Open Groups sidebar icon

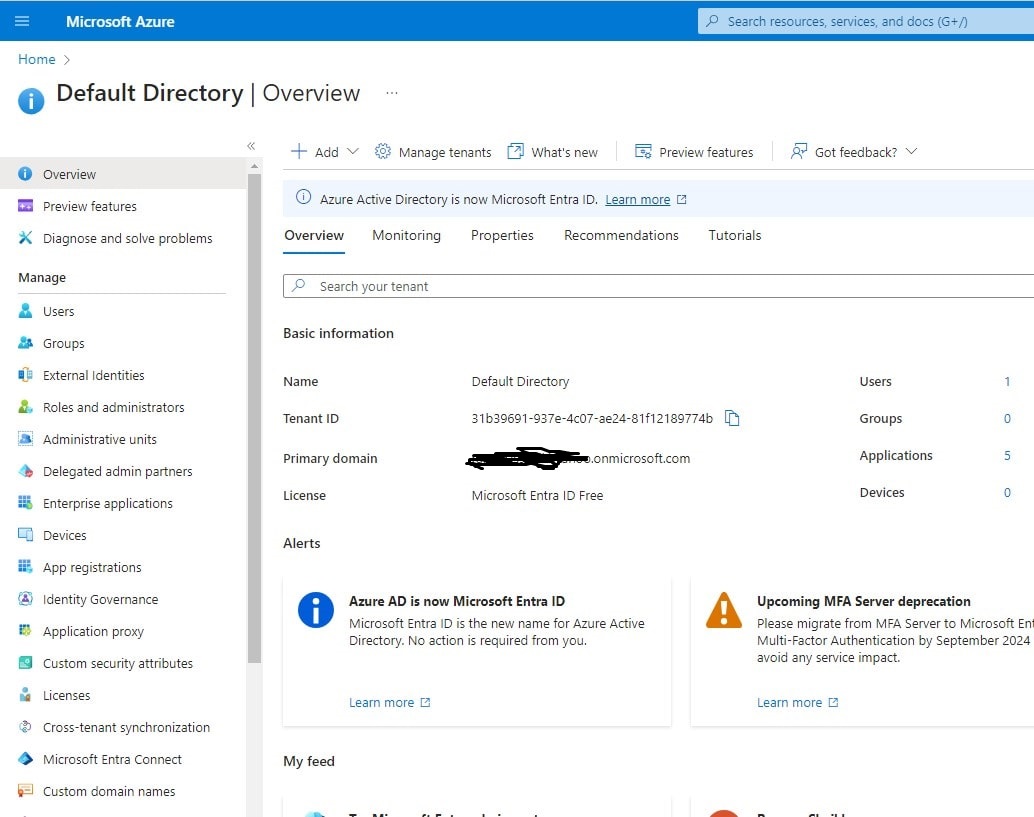pyautogui.click(x=25, y=343)
